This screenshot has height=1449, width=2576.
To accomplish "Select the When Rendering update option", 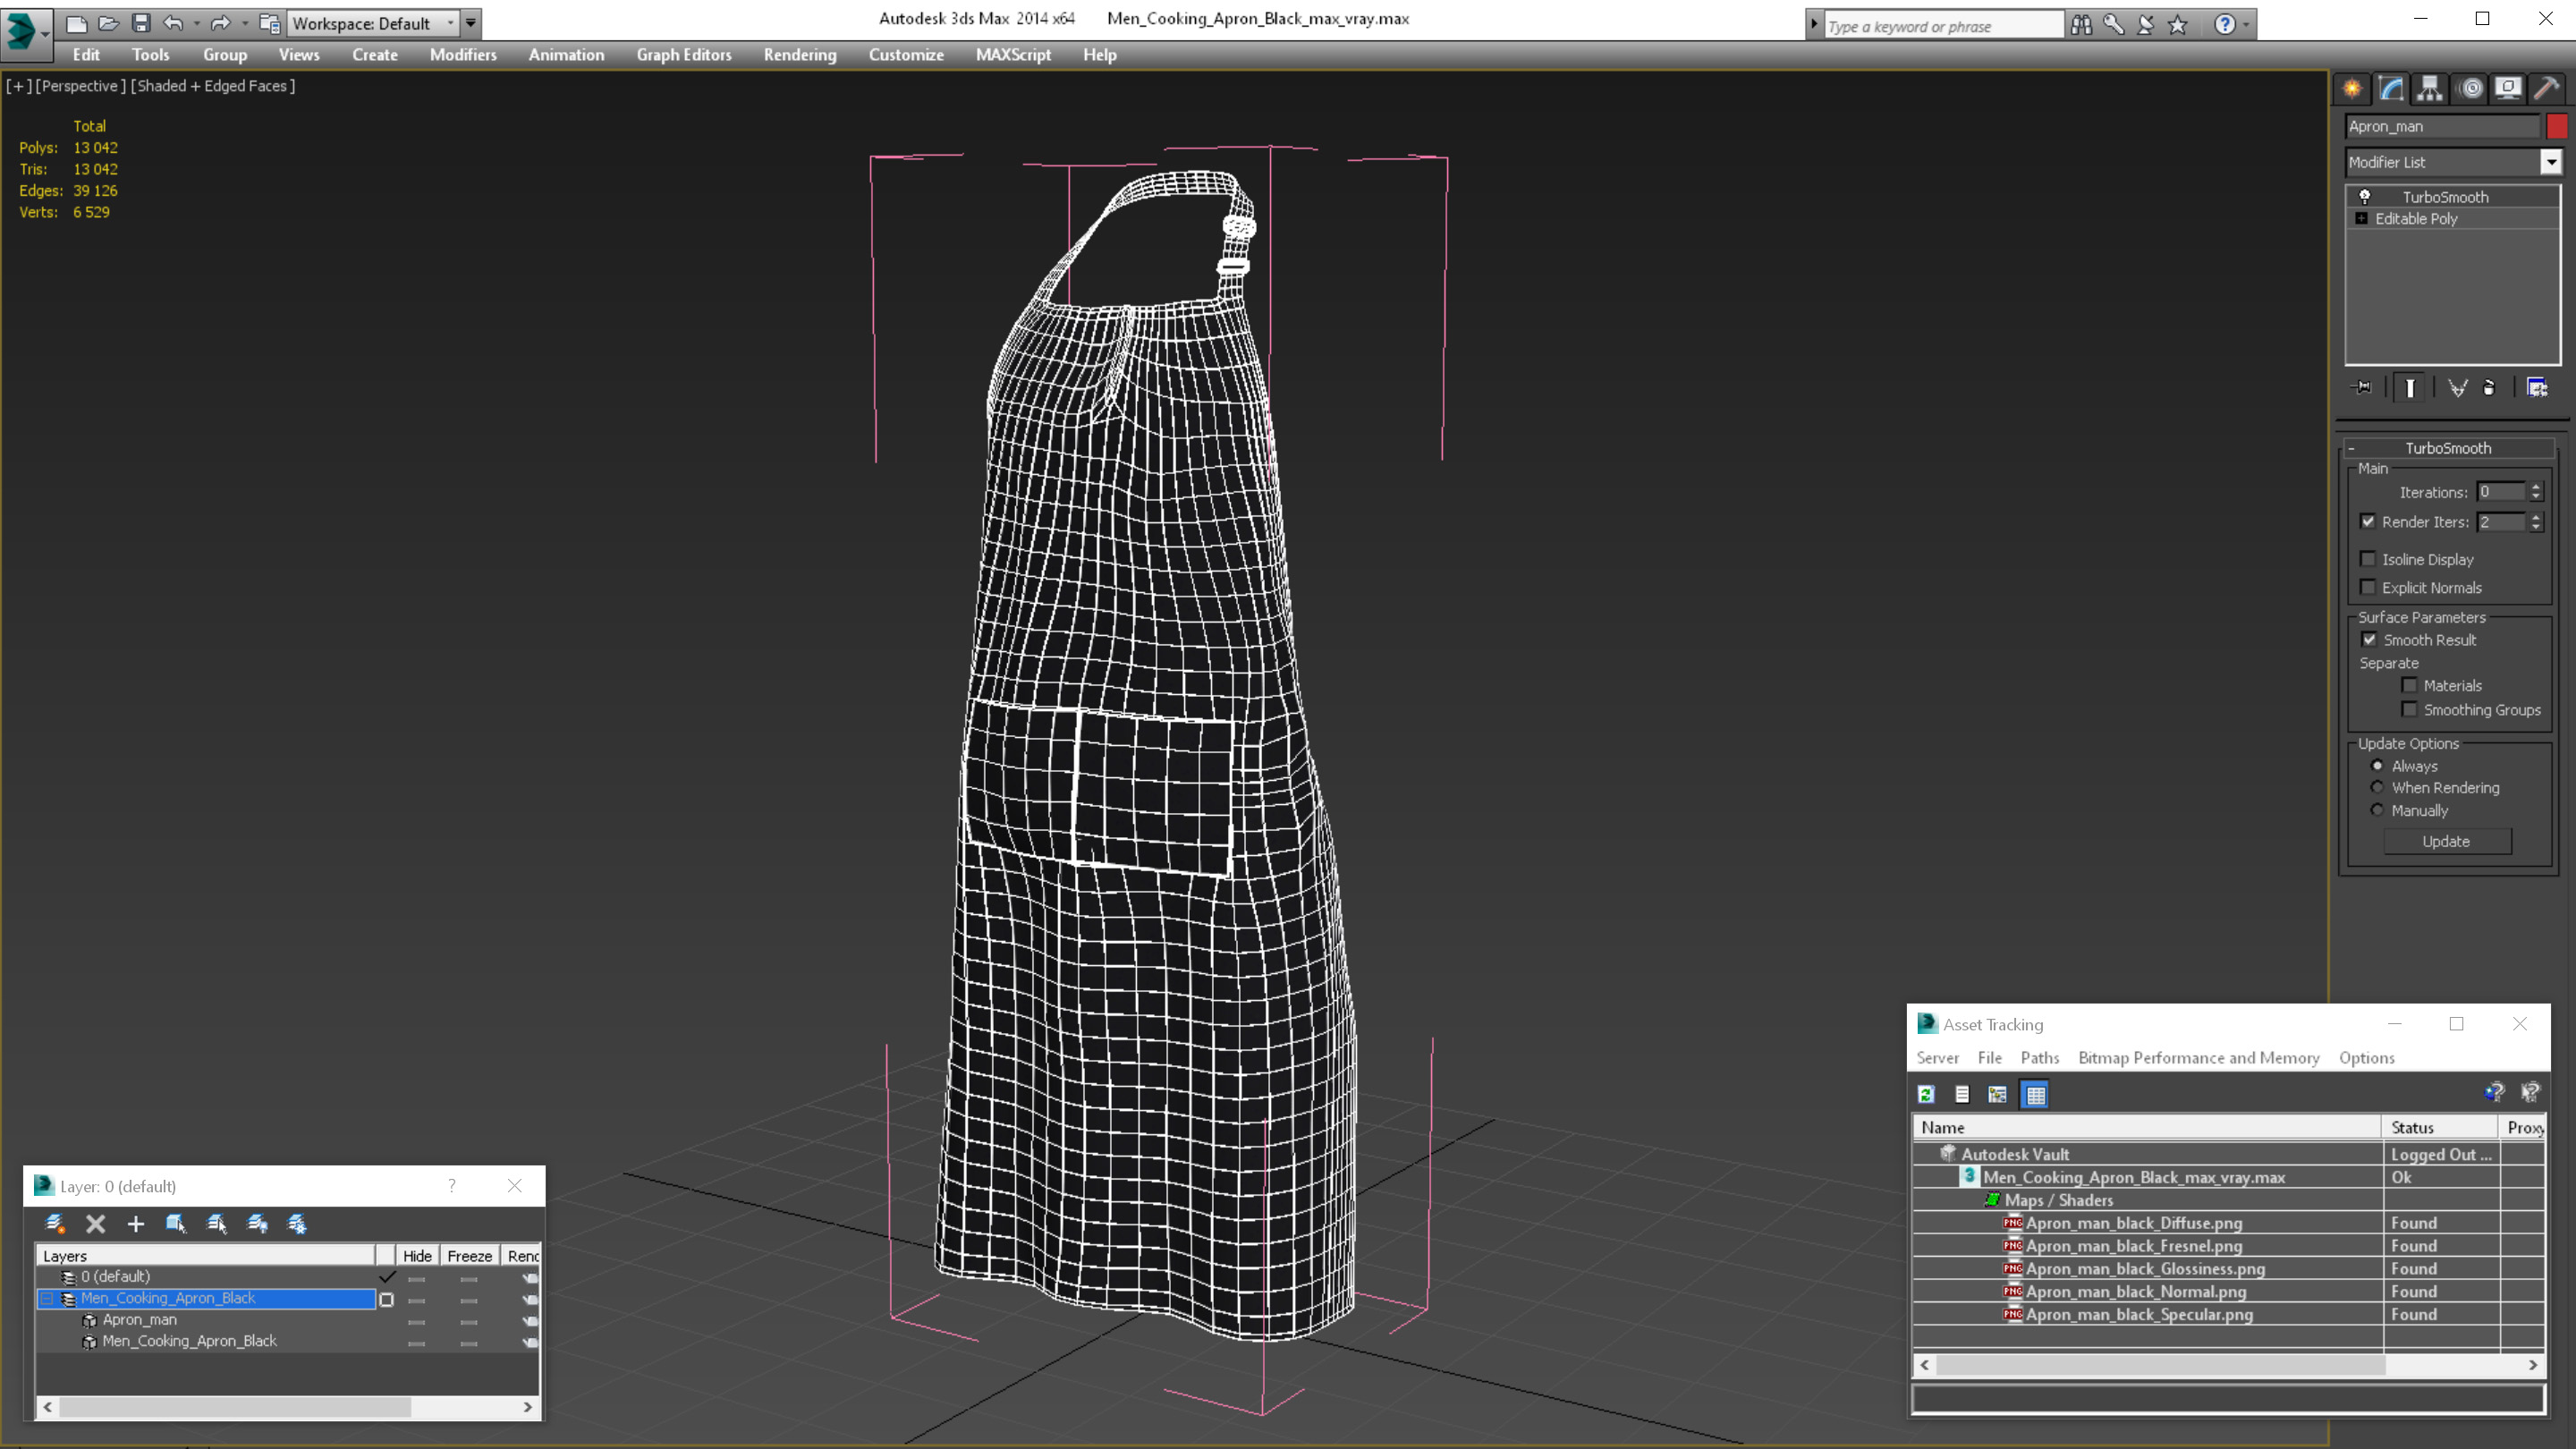I will (x=2377, y=787).
